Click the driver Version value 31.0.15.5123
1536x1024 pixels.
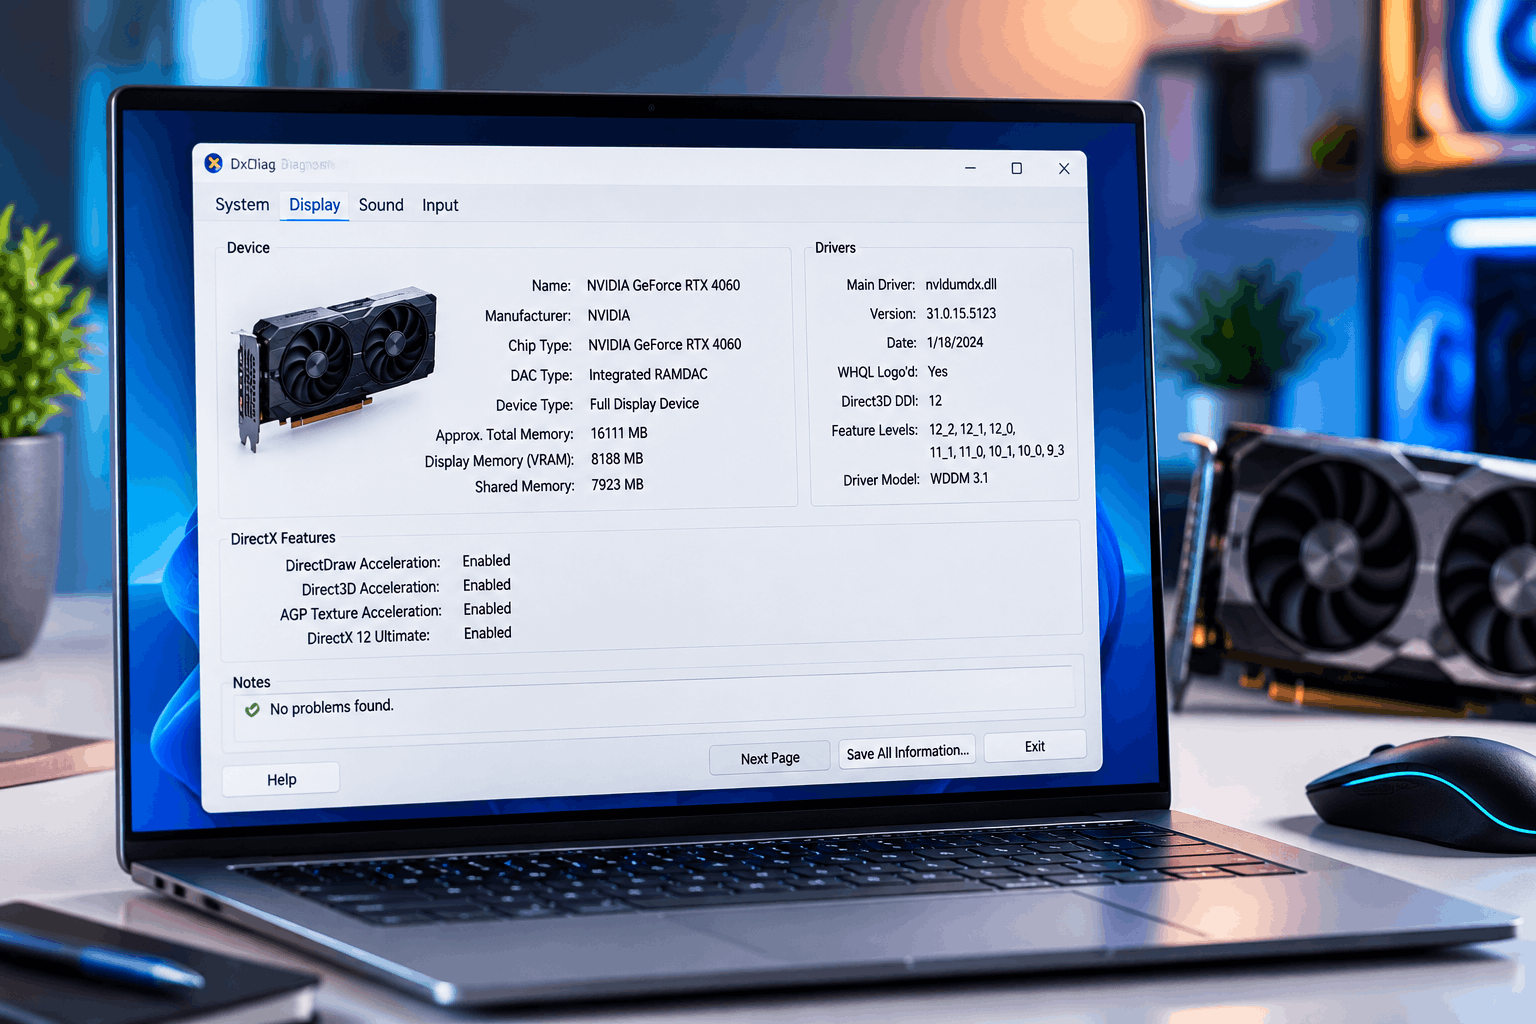point(961,313)
